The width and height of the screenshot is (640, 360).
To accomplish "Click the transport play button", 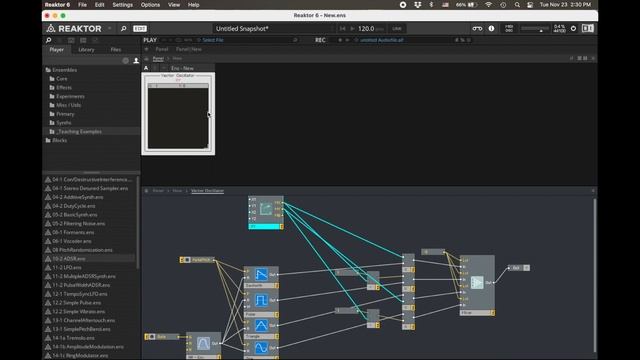I will (x=352, y=29).
